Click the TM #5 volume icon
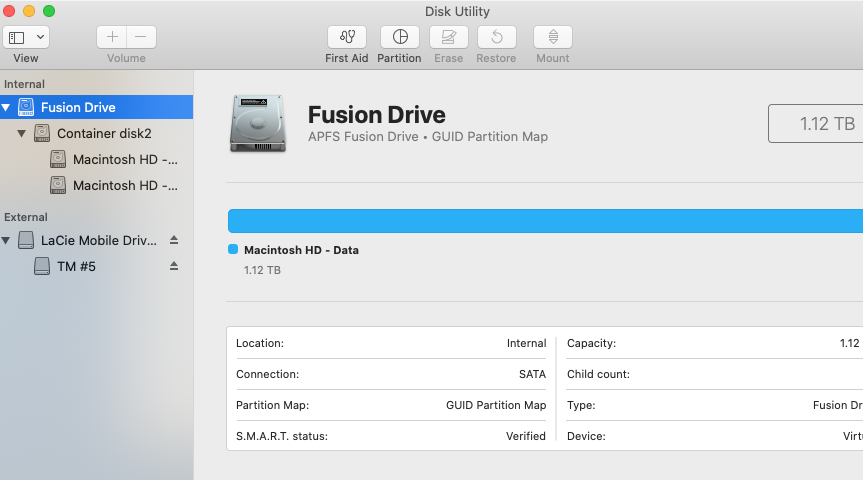Image resolution: width=863 pixels, height=480 pixels. (x=42, y=266)
